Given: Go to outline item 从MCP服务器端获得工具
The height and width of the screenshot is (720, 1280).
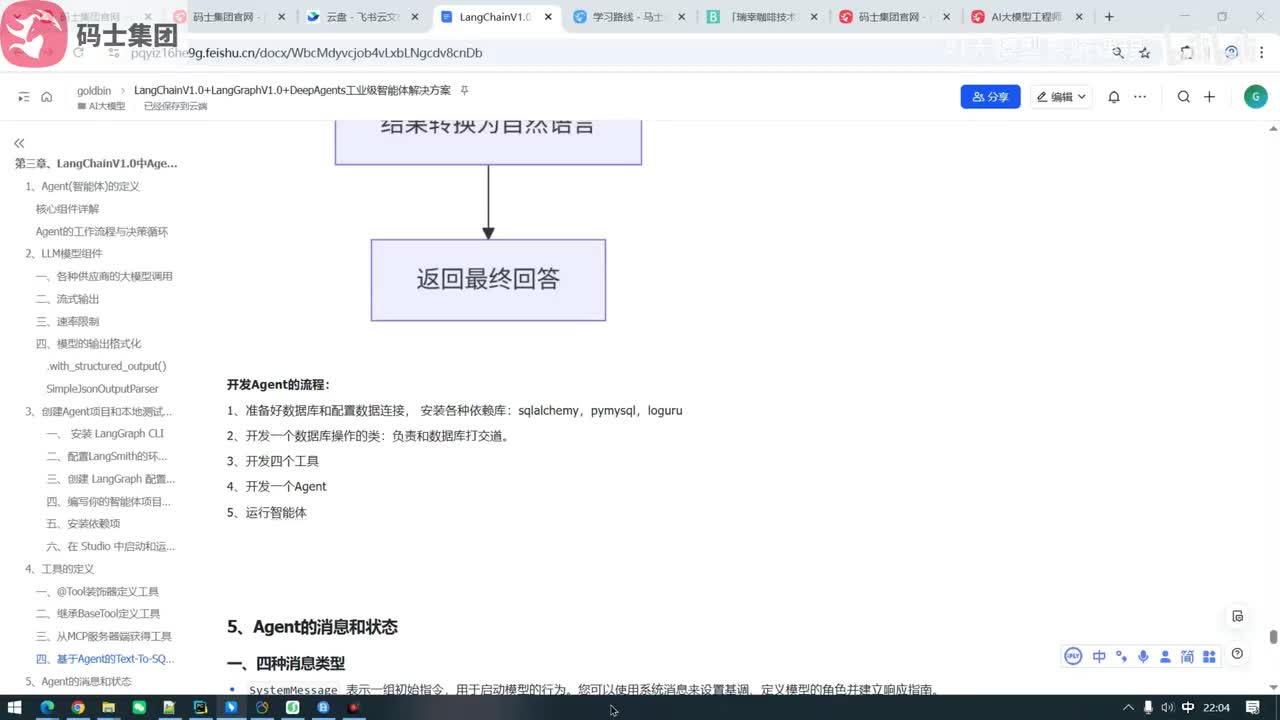Looking at the screenshot, I should click(x=104, y=636).
